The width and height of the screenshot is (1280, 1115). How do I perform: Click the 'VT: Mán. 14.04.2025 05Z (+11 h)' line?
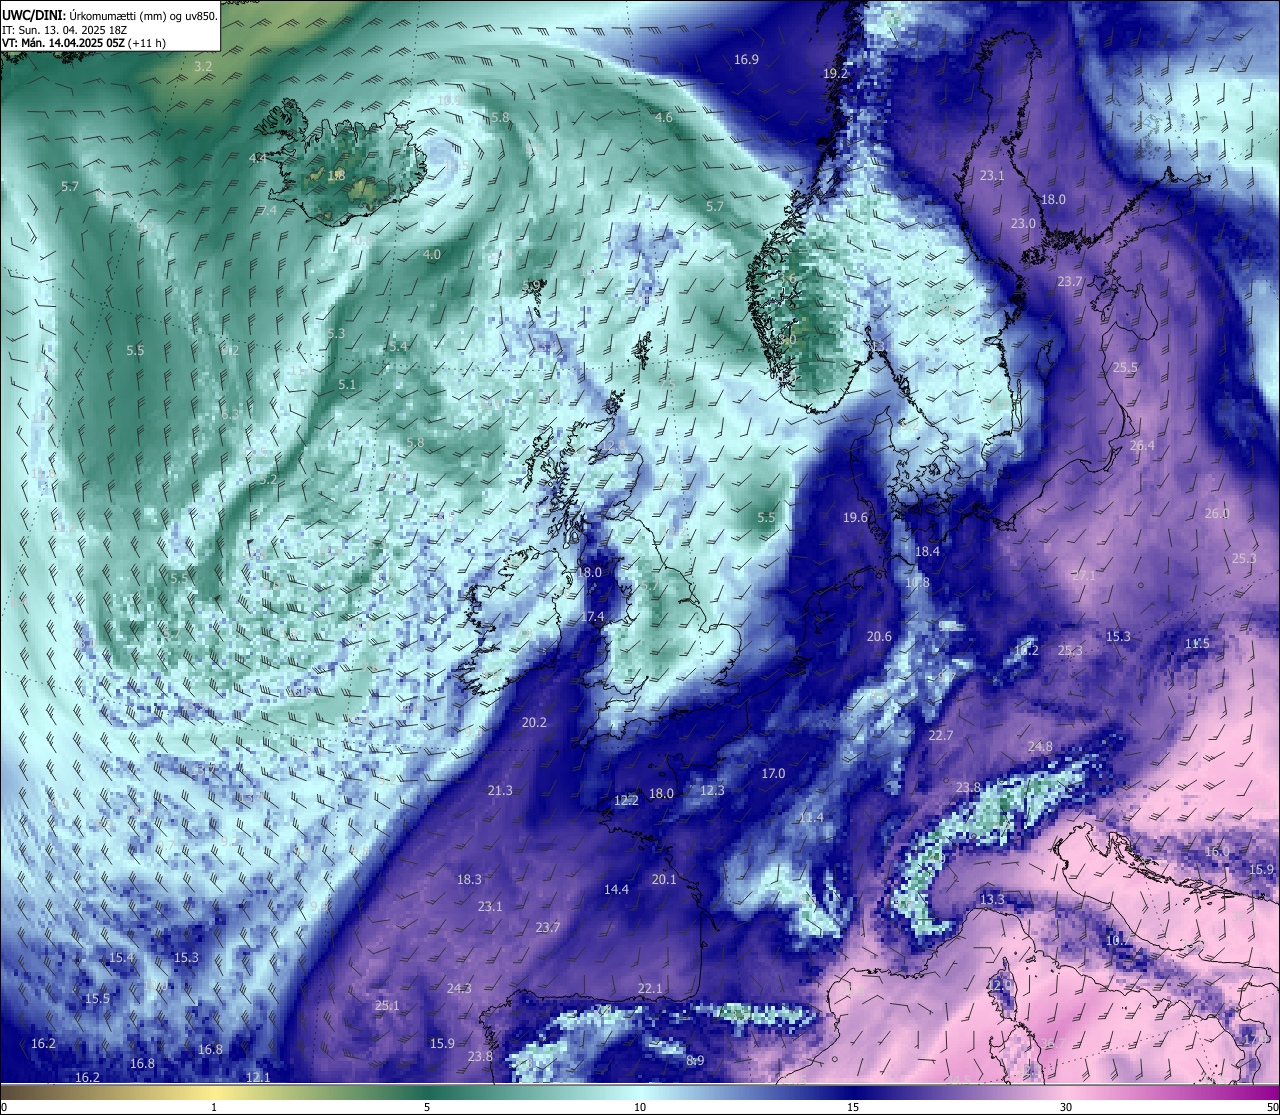click(84, 43)
